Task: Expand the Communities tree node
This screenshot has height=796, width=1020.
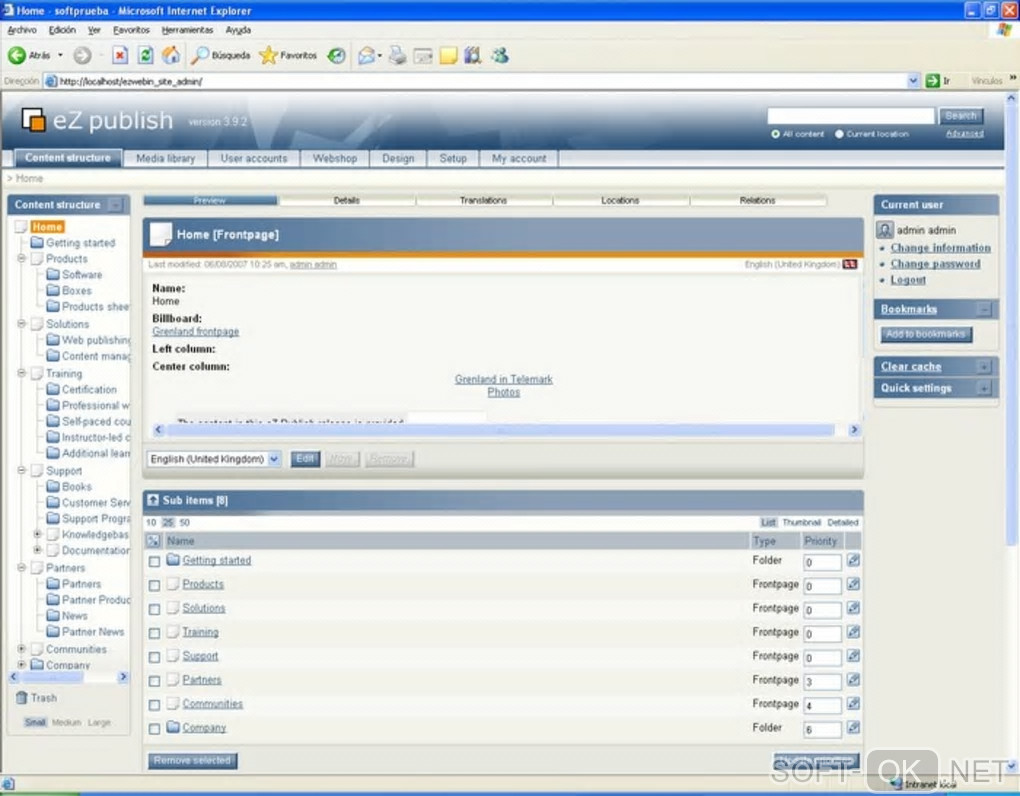Action: (x=21, y=648)
